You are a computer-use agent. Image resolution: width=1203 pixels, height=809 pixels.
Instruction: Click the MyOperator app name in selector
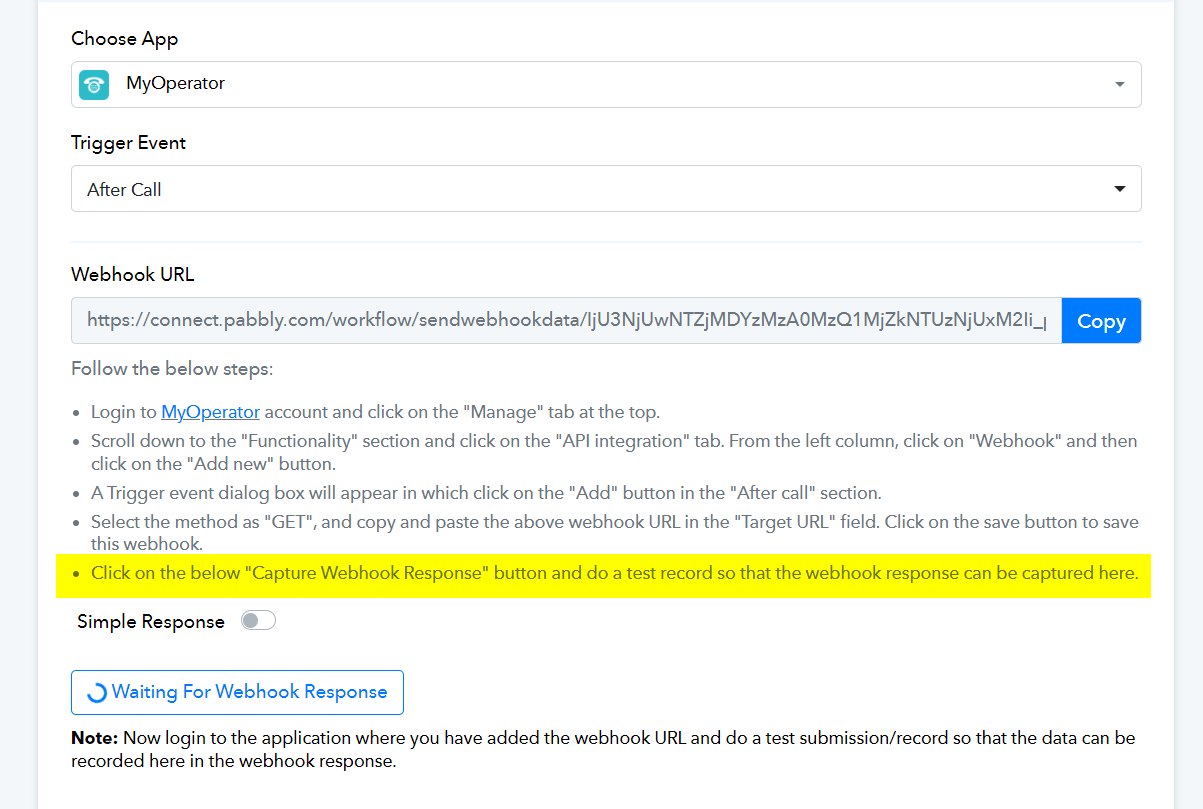pos(175,84)
